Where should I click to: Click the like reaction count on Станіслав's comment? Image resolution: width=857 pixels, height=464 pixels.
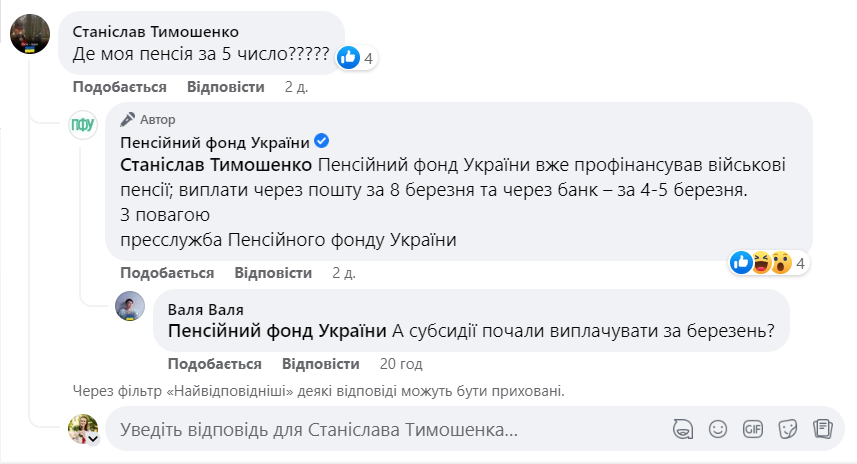pyautogui.click(x=356, y=59)
